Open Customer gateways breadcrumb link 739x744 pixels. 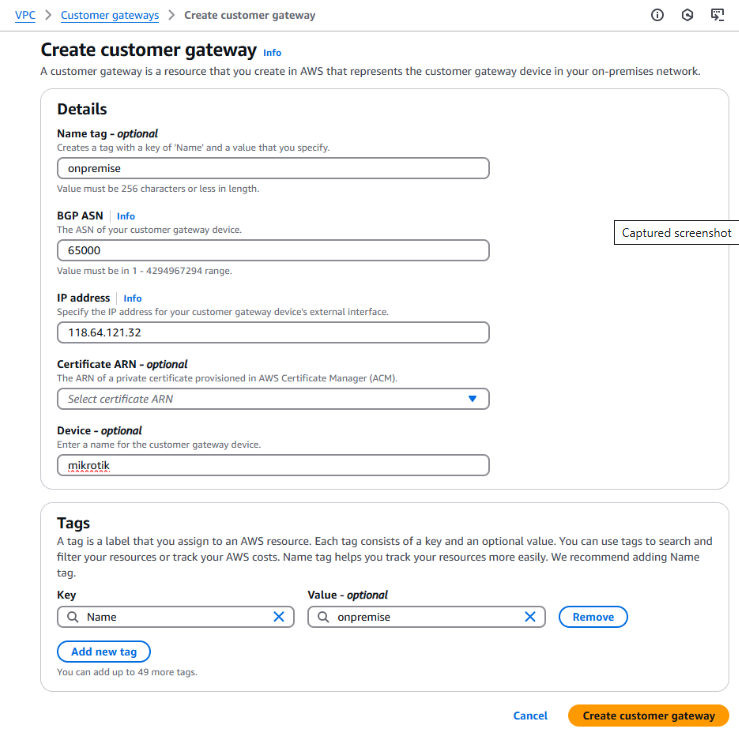click(x=110, y=15)
